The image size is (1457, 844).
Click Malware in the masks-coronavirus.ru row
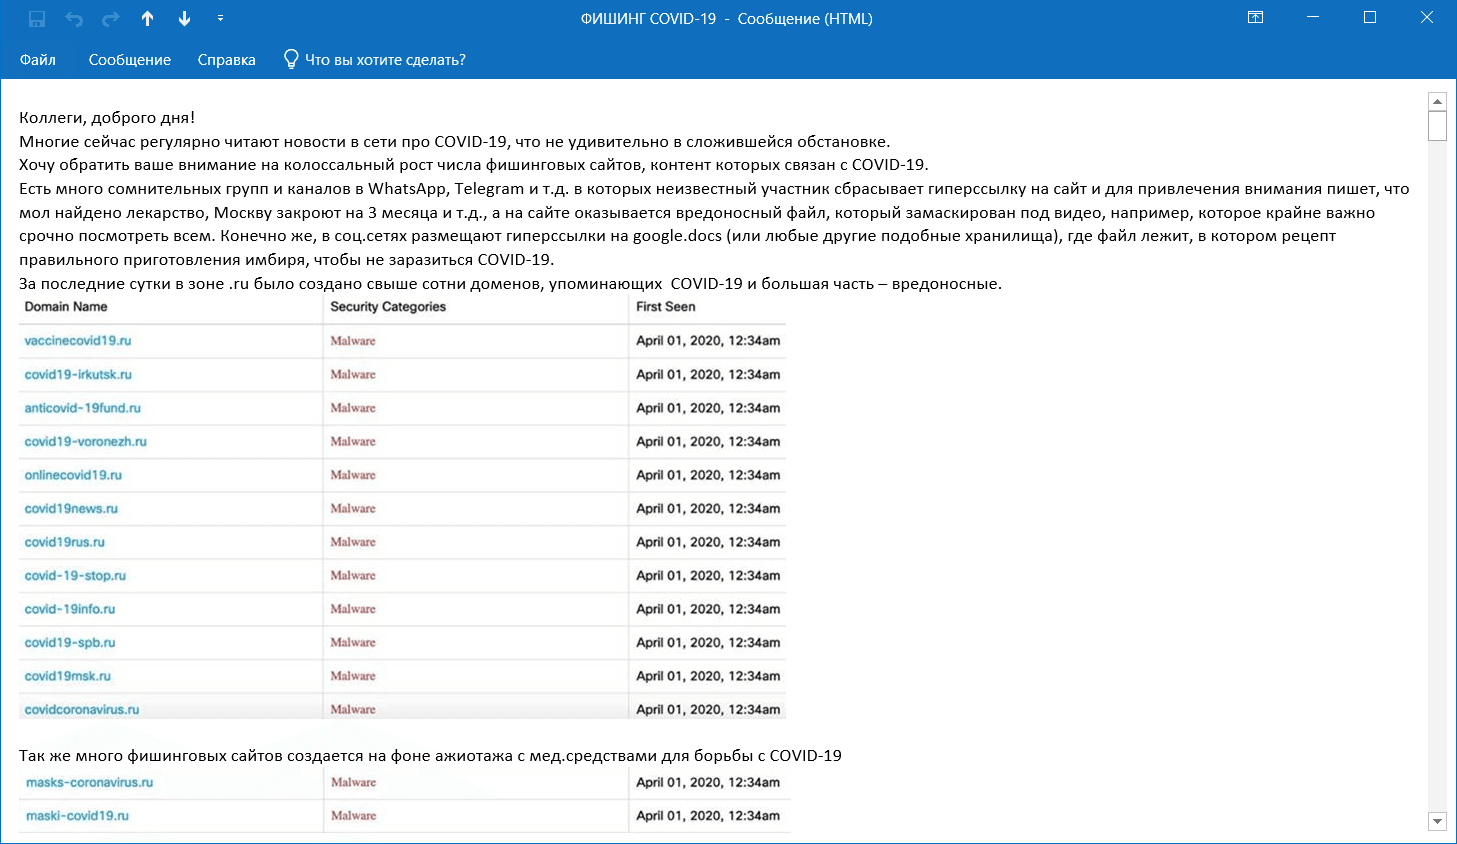tap(354, 783)
